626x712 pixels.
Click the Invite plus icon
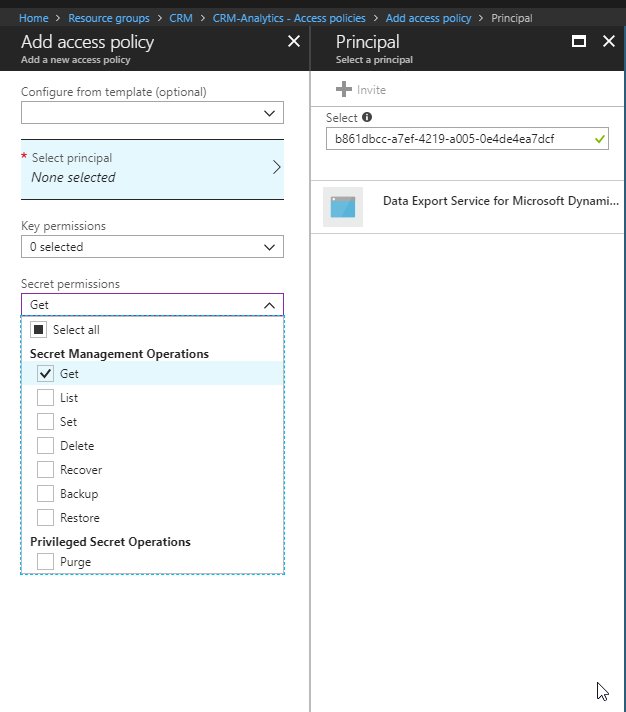(344, 90)
